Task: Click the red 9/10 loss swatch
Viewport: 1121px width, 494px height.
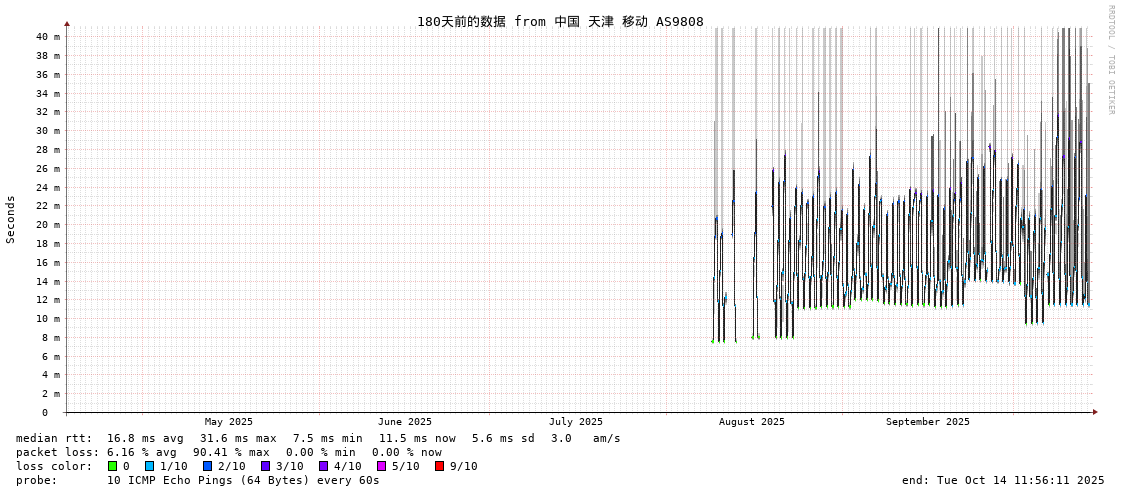Action: [439, 466]
